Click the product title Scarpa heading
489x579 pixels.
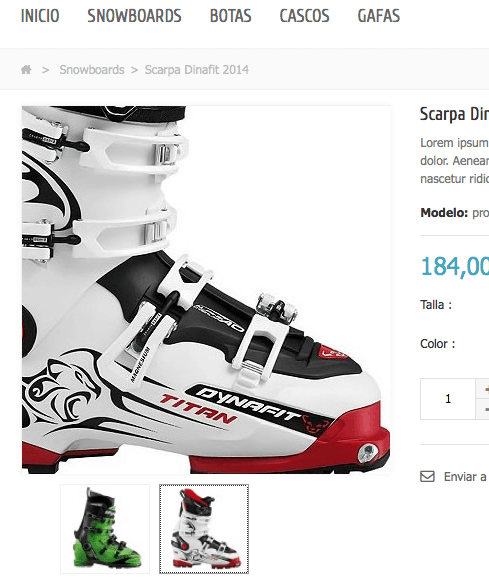point(454,114)
